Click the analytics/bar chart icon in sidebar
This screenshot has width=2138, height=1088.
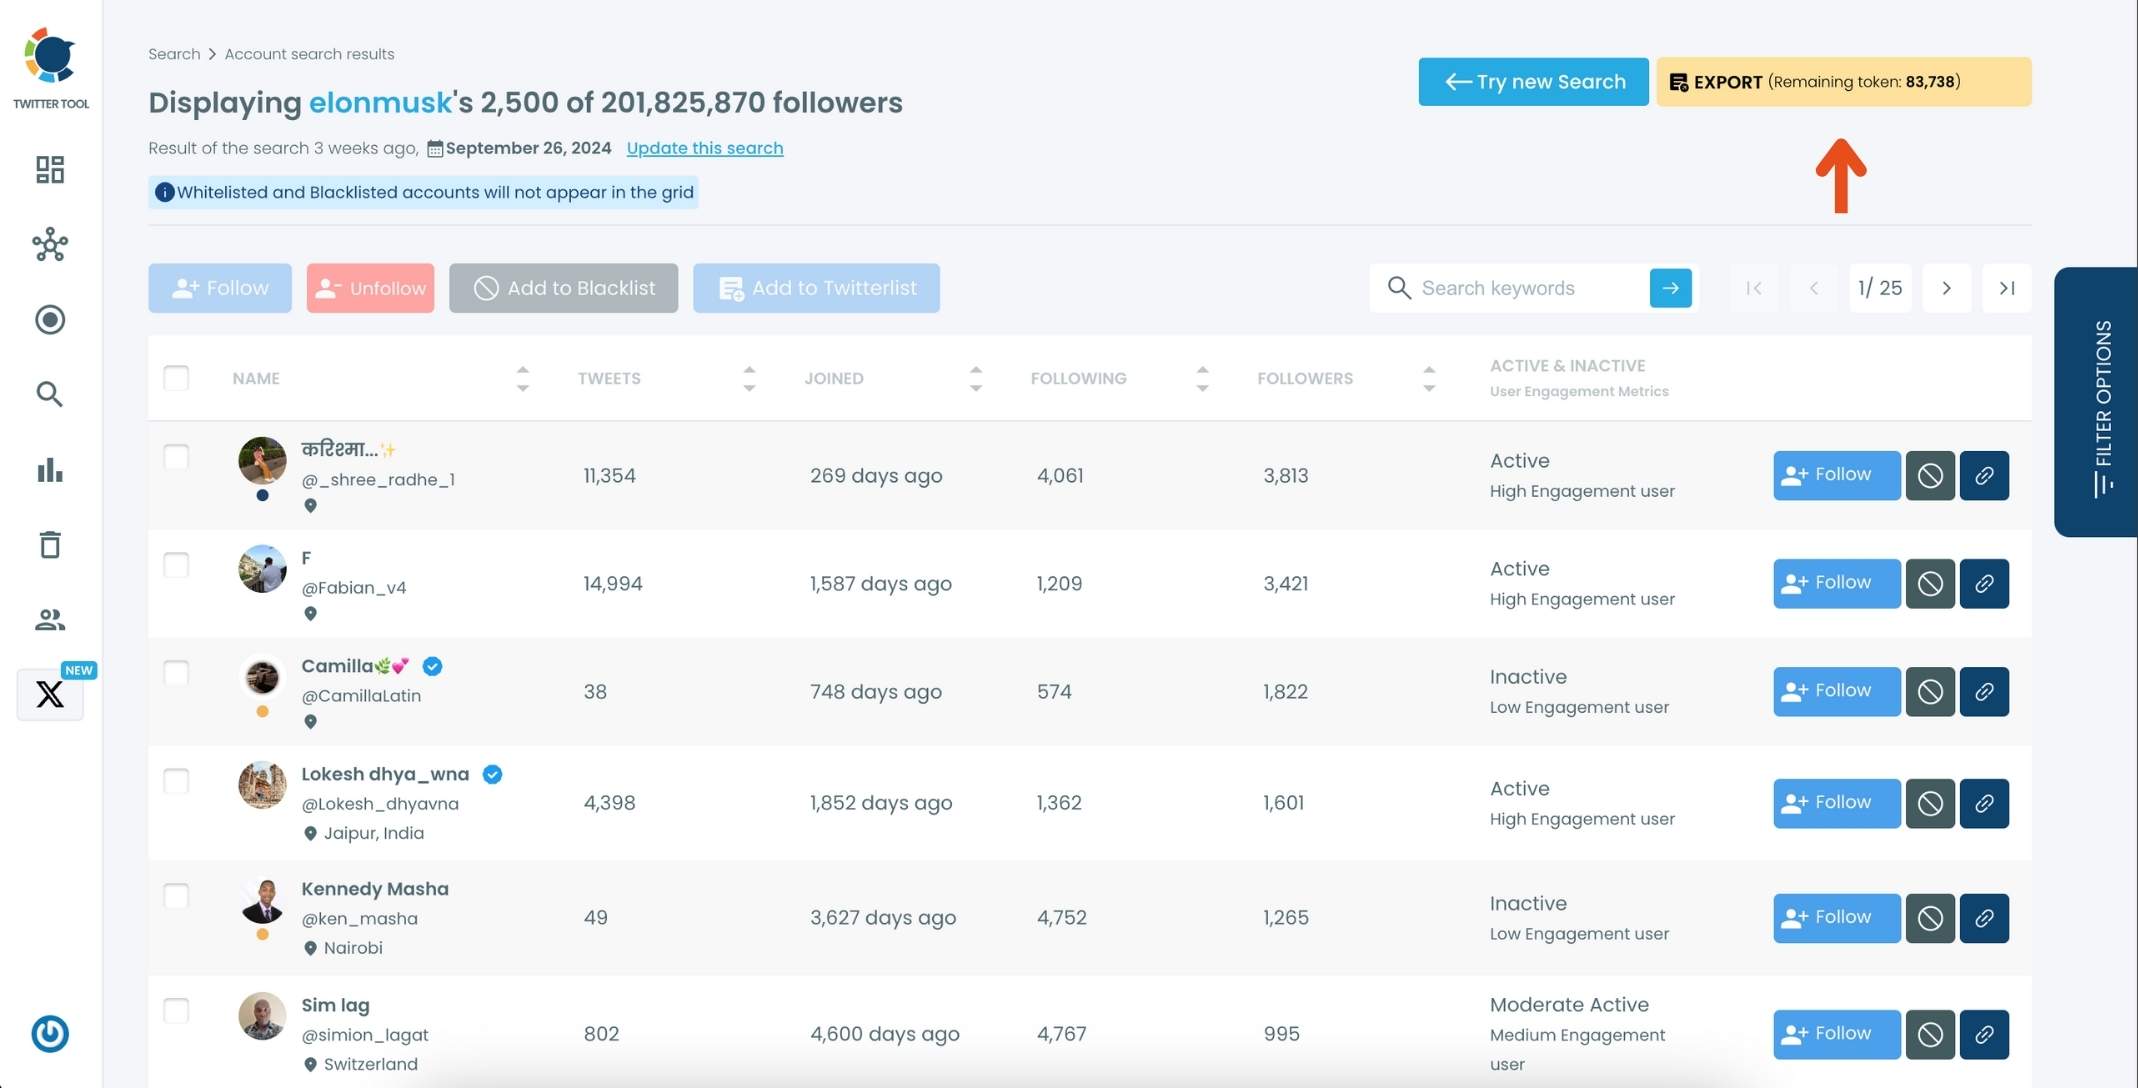50,470
